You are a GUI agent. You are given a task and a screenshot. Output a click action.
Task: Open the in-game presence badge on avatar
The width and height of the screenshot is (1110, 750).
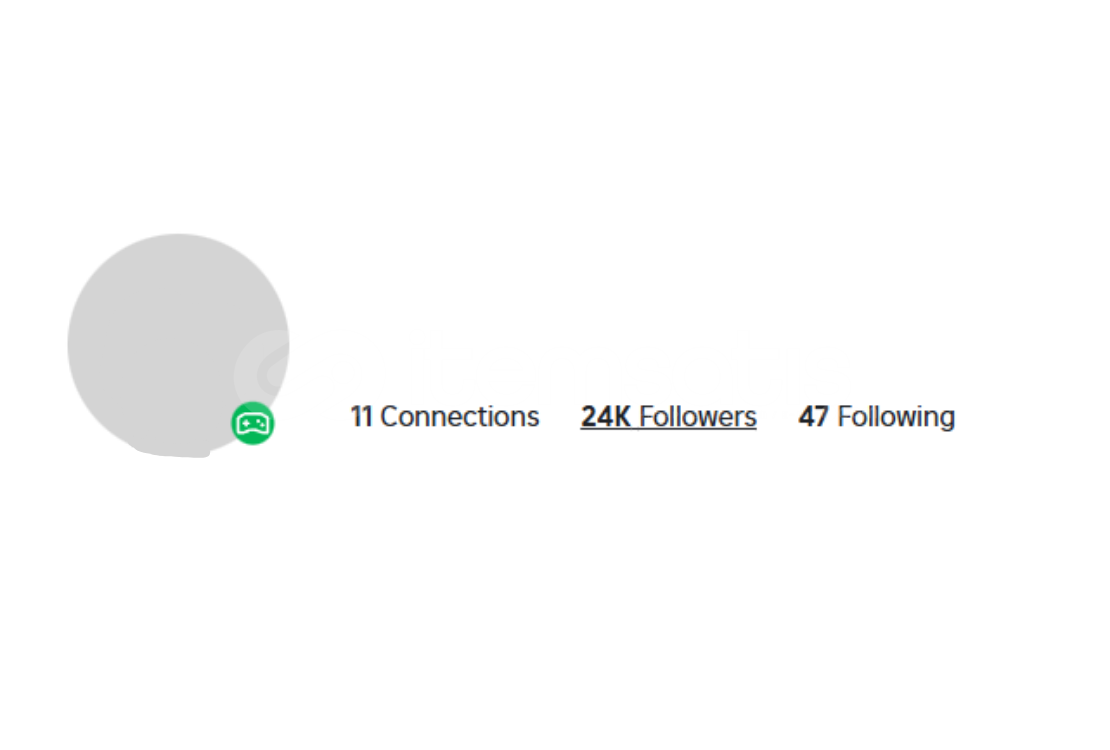pyautogui.click(x=253, y=424)
